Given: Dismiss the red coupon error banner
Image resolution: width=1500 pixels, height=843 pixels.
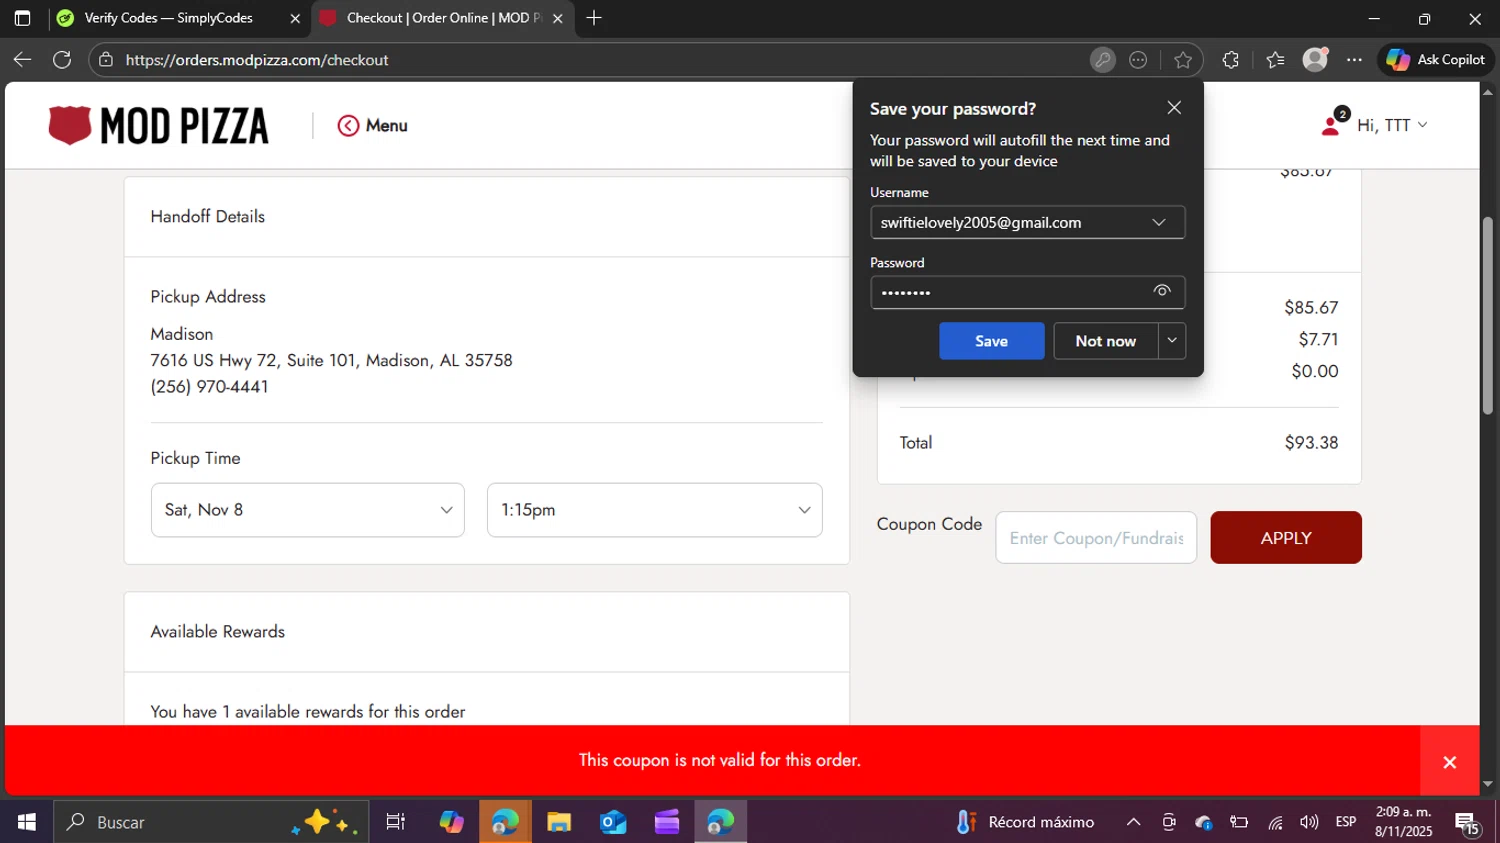Looking at the screenshot, I should pos(1449,762).
